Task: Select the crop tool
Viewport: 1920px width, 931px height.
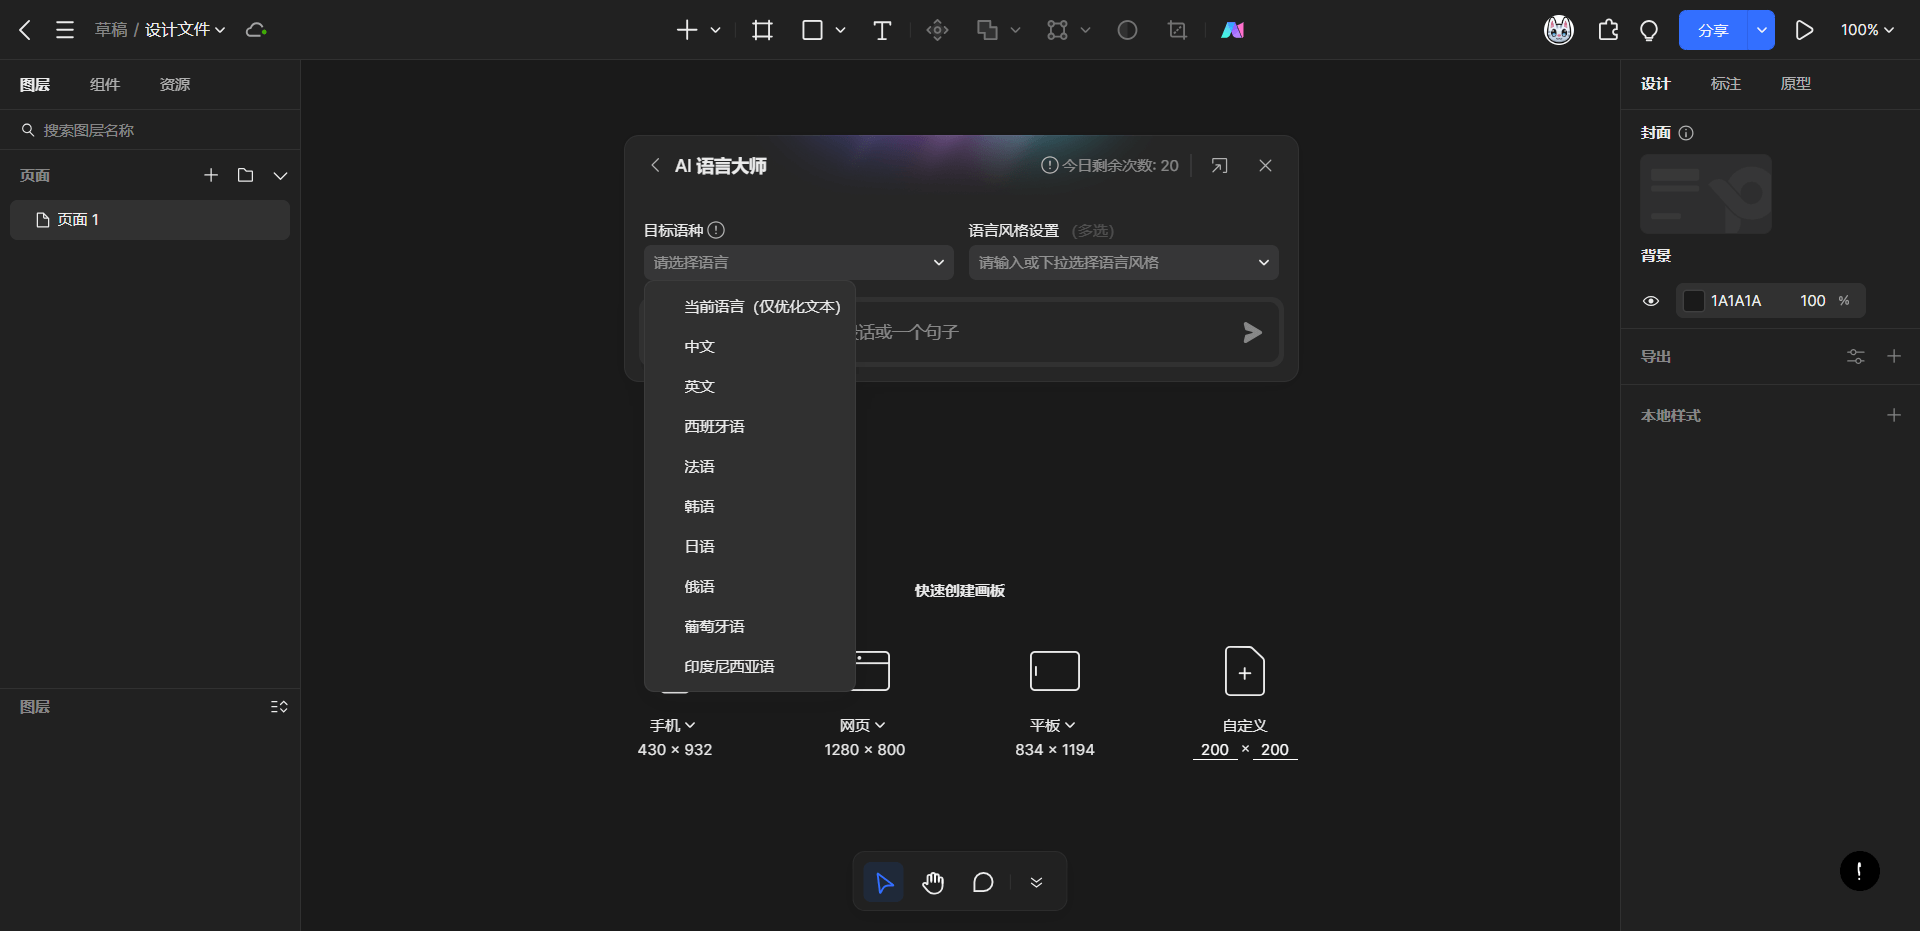Action: pyautogui.click(x=1177, y=30)
